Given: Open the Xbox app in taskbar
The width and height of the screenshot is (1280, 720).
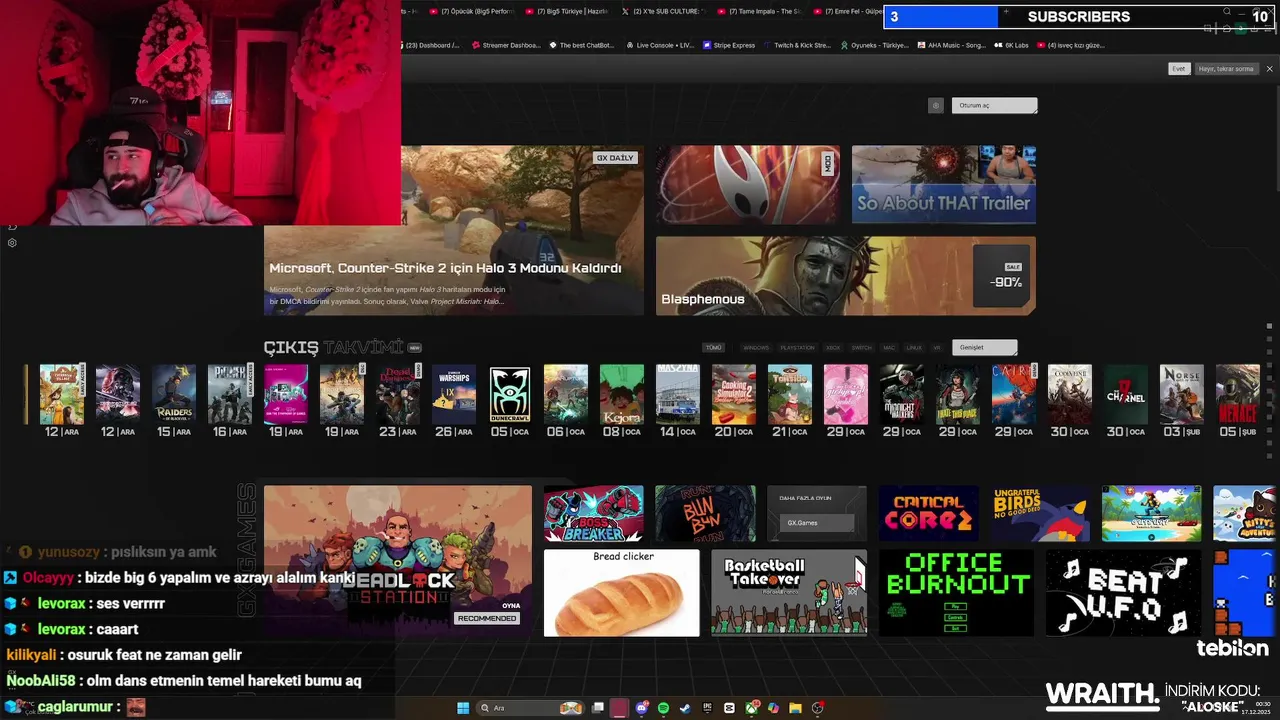Looking at the screenshot, I should pyautogui.click(x=751, y=708).
